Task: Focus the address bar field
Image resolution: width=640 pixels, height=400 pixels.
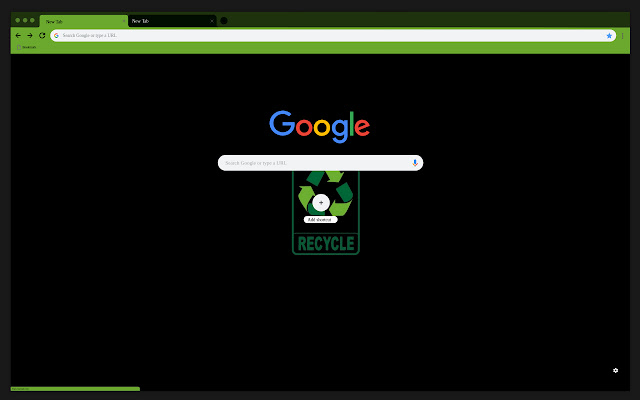Action: (333, 36)
